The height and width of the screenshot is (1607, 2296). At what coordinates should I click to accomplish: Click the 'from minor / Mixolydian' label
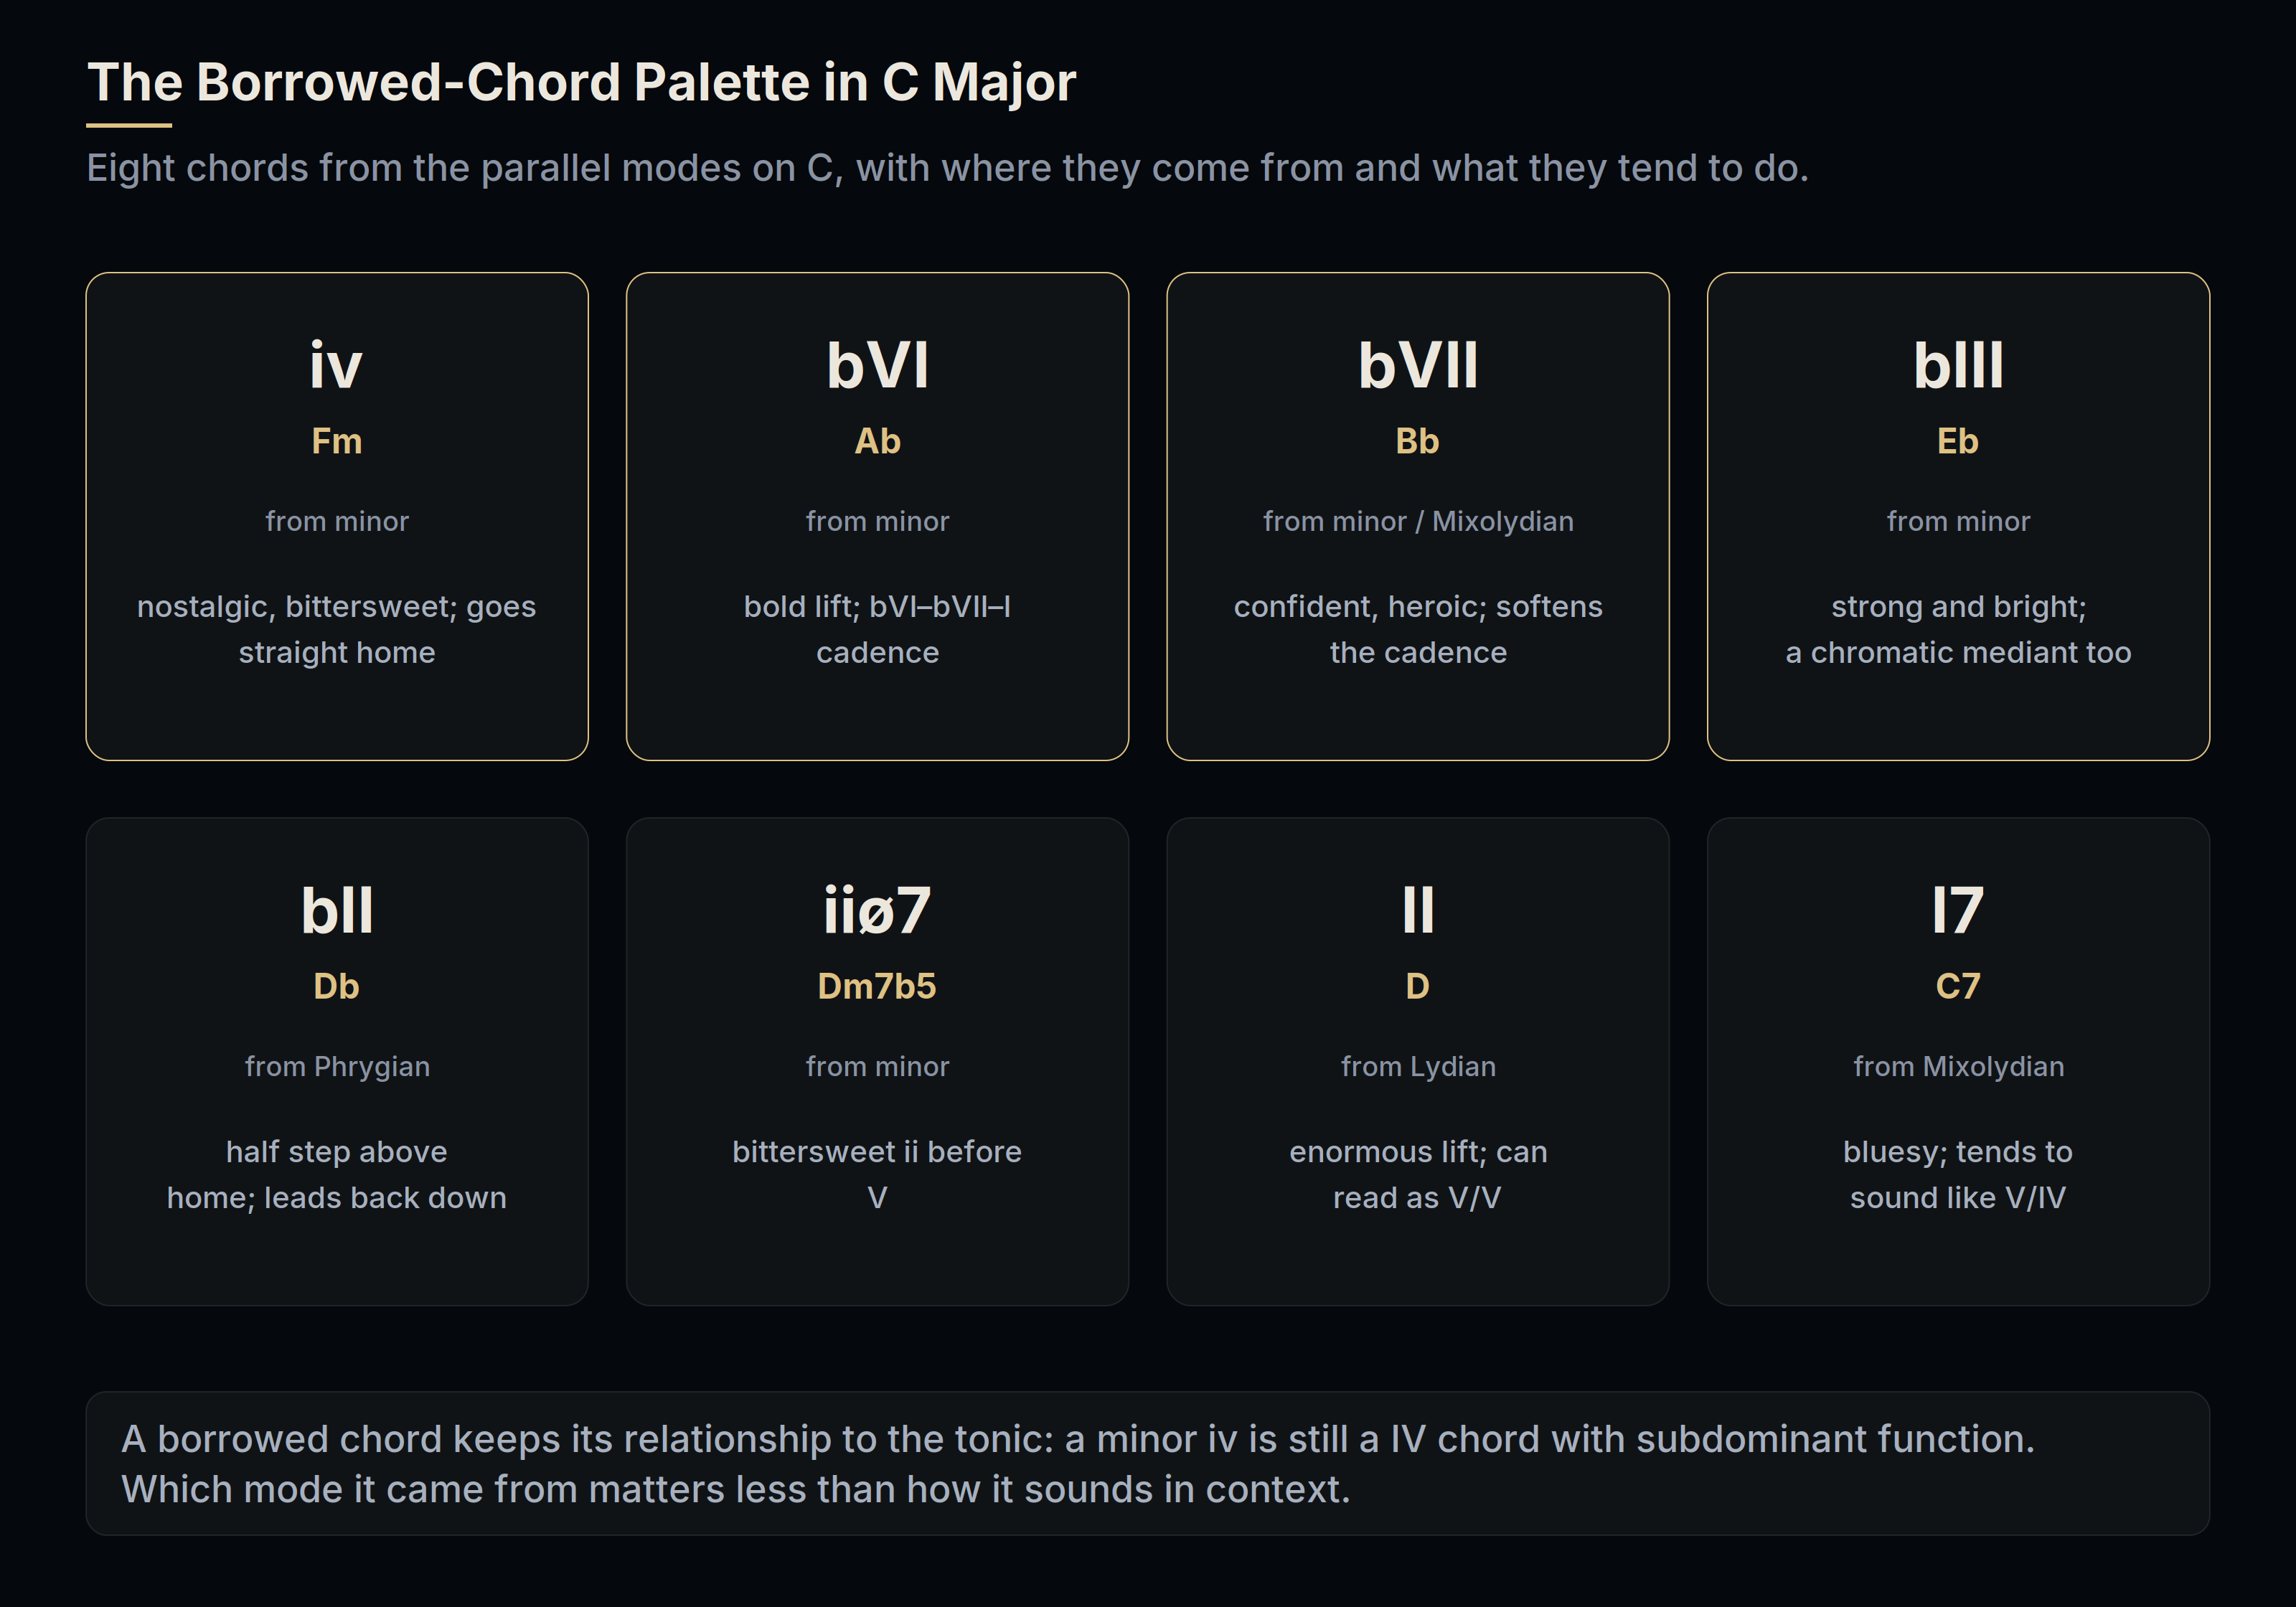(1418, 521)
